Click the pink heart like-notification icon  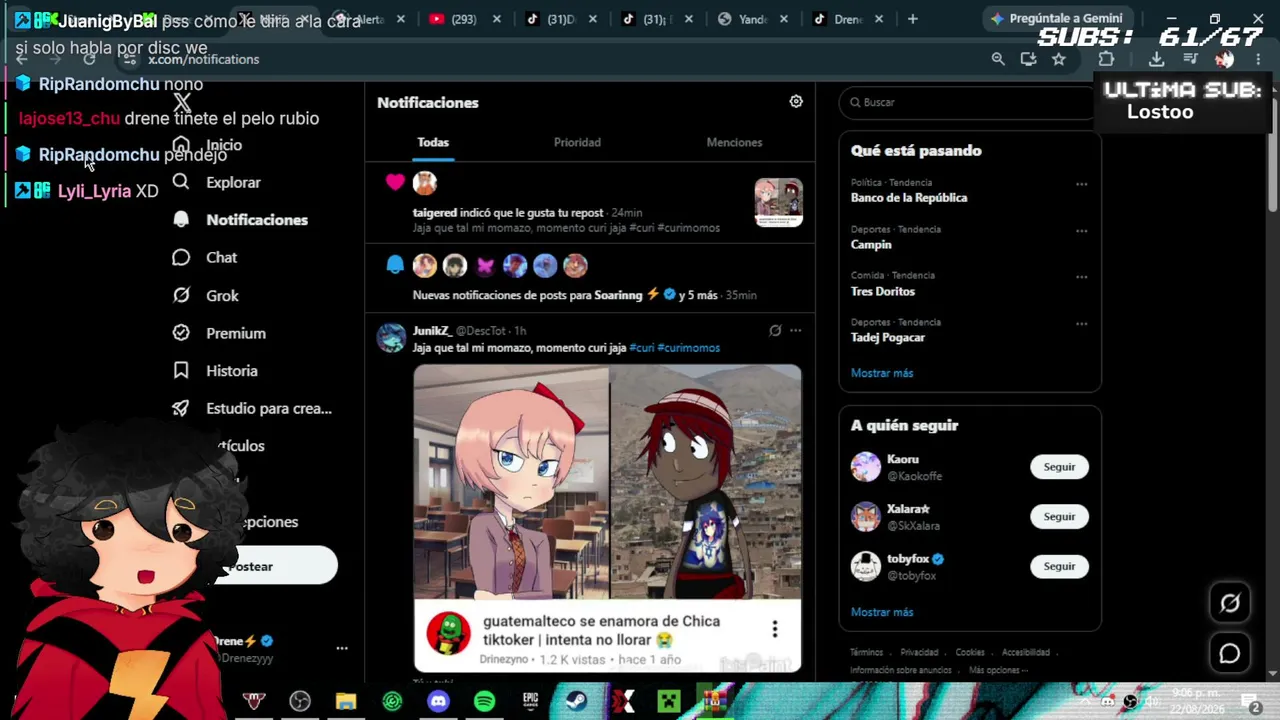[x=395, y=182]
